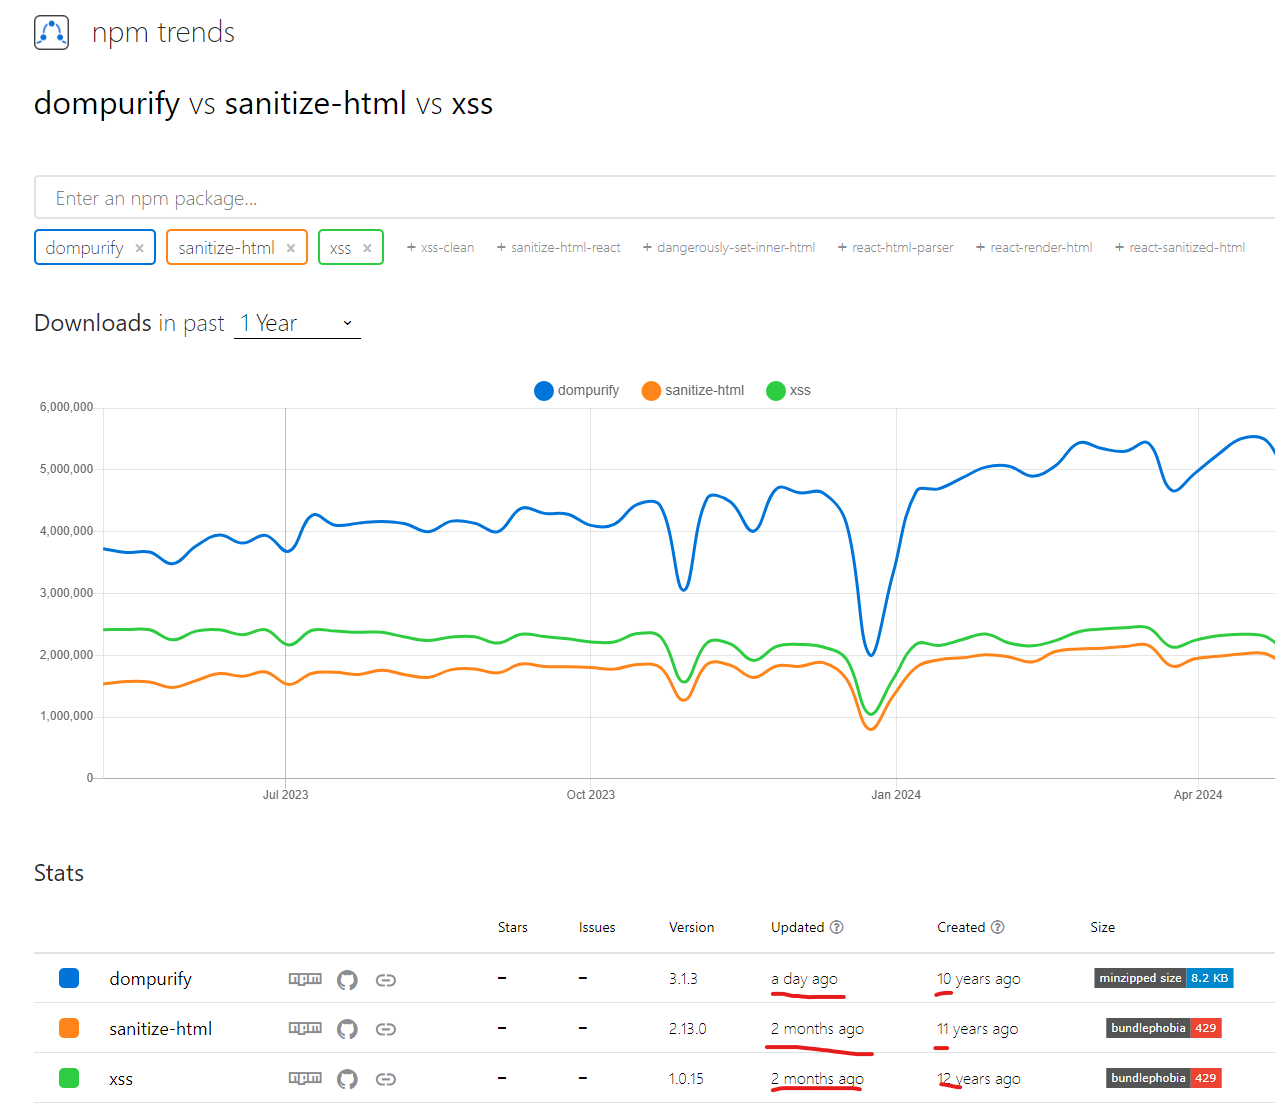Add the dangerously-set-inner-html suggested package

pyautogui.click(x=728, y=248)
